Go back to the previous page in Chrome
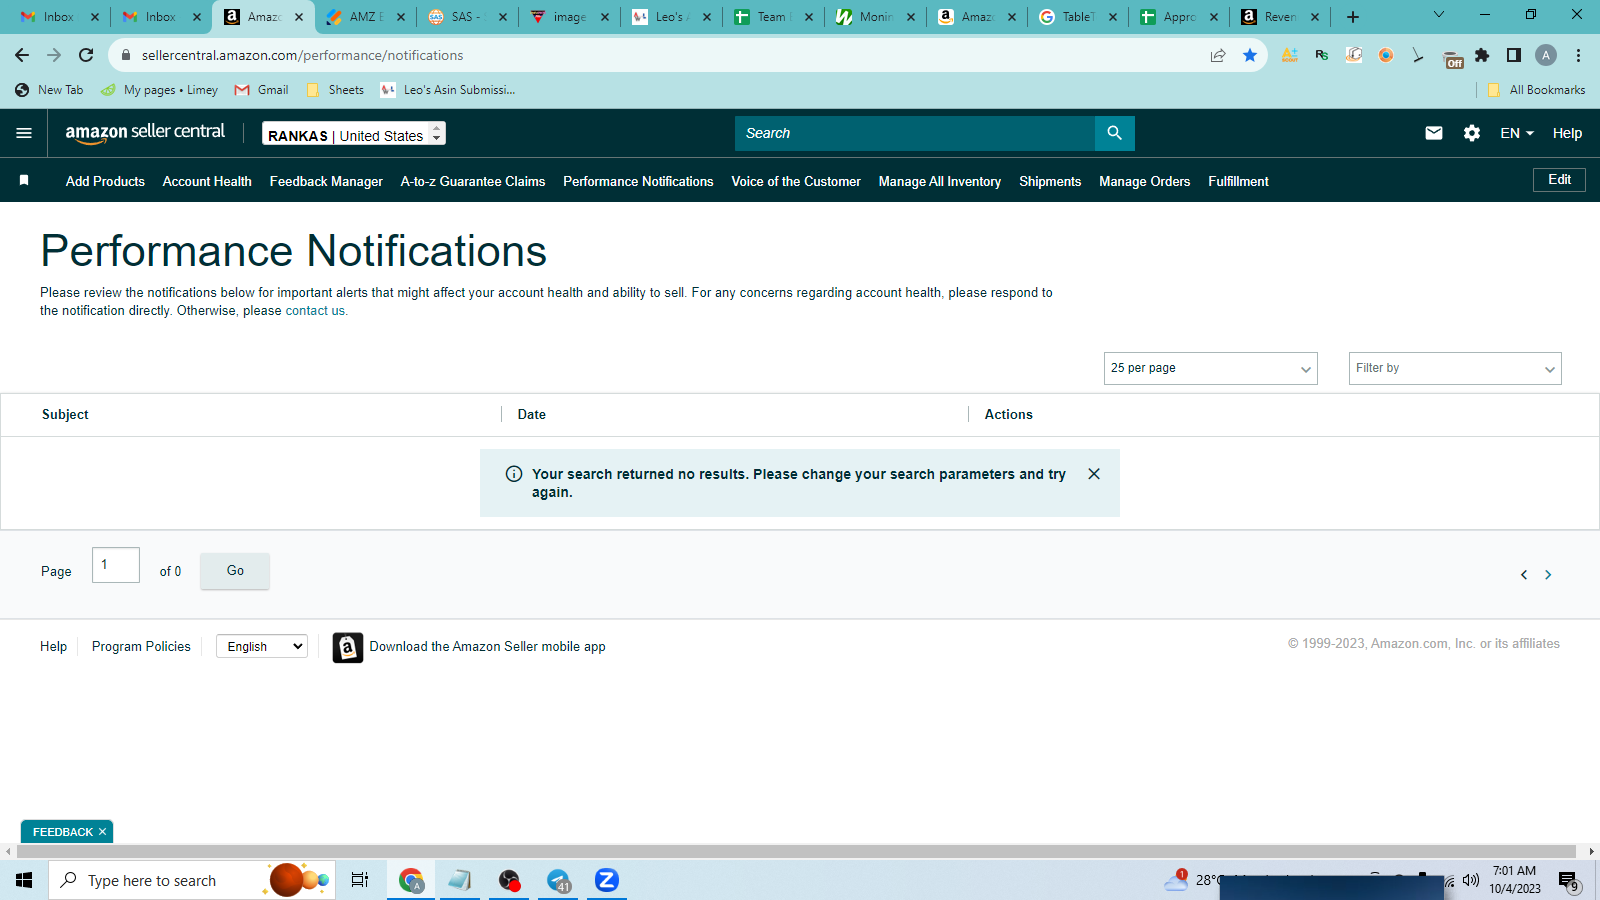This screenshot has height=900, width=1600. coord(22,55)
